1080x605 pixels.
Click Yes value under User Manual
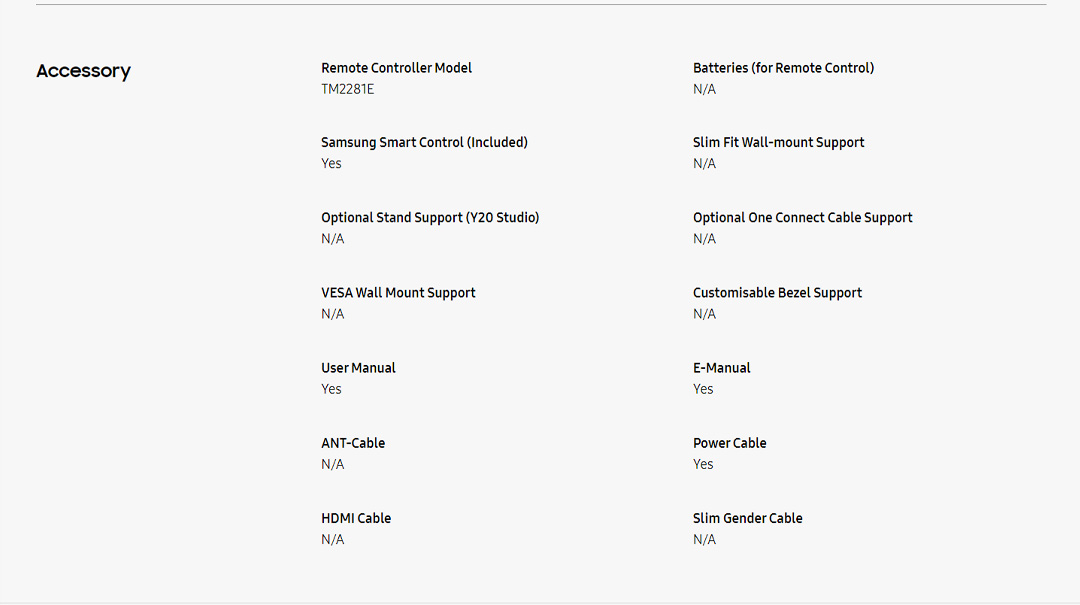coord(331,389)
